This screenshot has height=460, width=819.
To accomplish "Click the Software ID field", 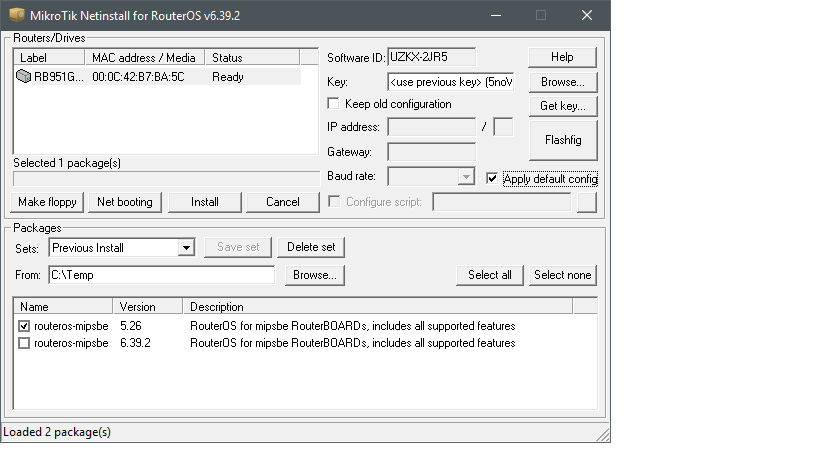I will tap(431, 57).
